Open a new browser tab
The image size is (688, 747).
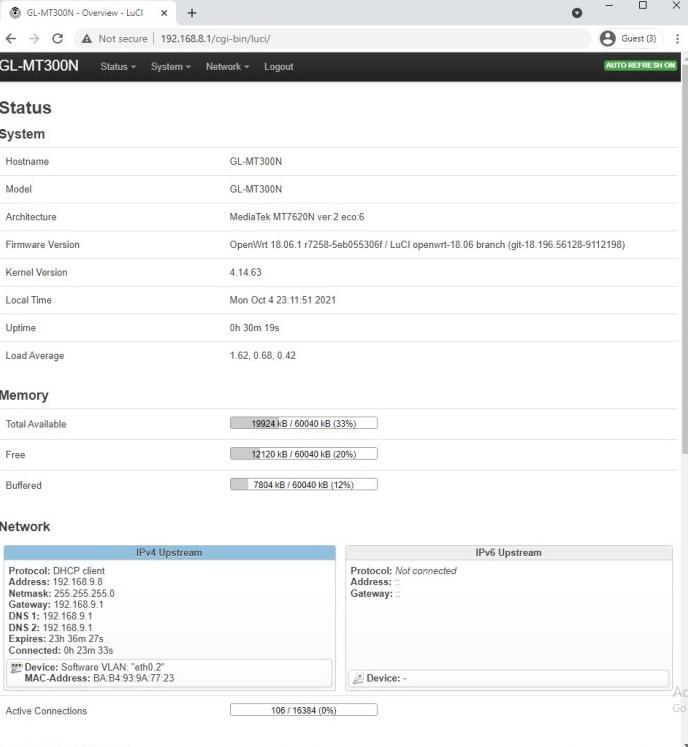coord(192,13)
